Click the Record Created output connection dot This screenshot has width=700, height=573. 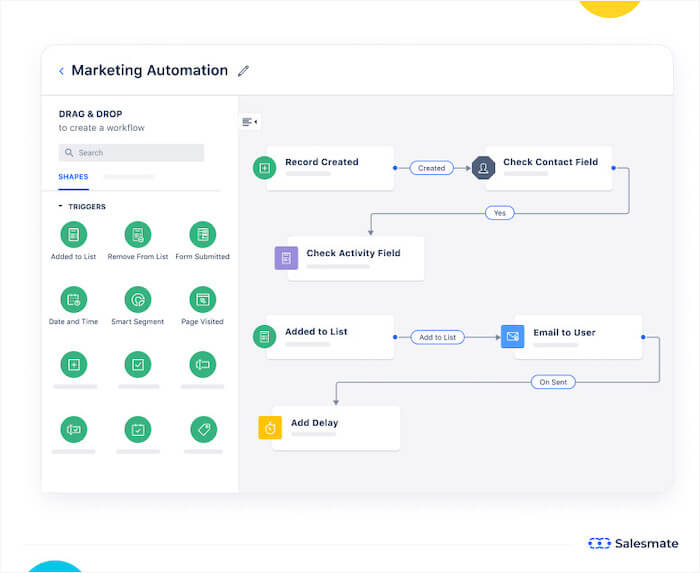(395, 168)
